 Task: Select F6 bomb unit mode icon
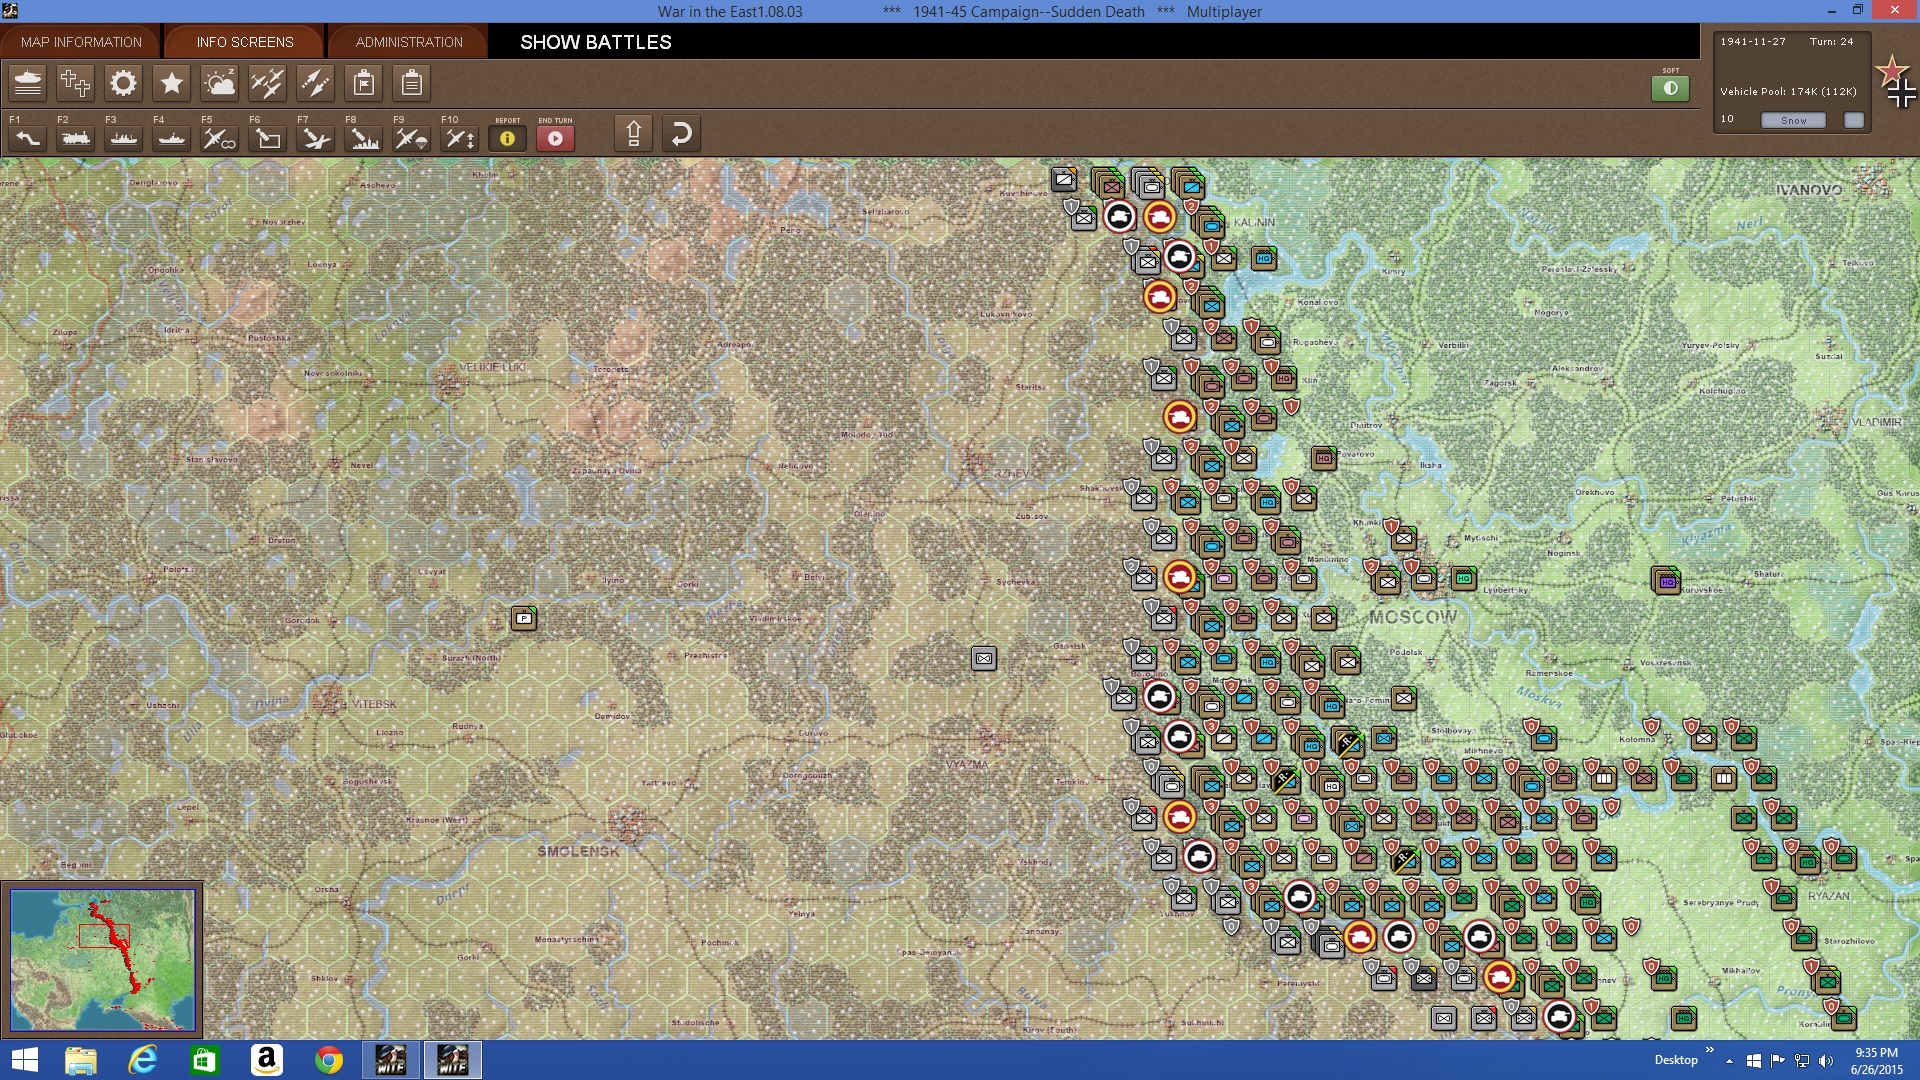[268, 138]
